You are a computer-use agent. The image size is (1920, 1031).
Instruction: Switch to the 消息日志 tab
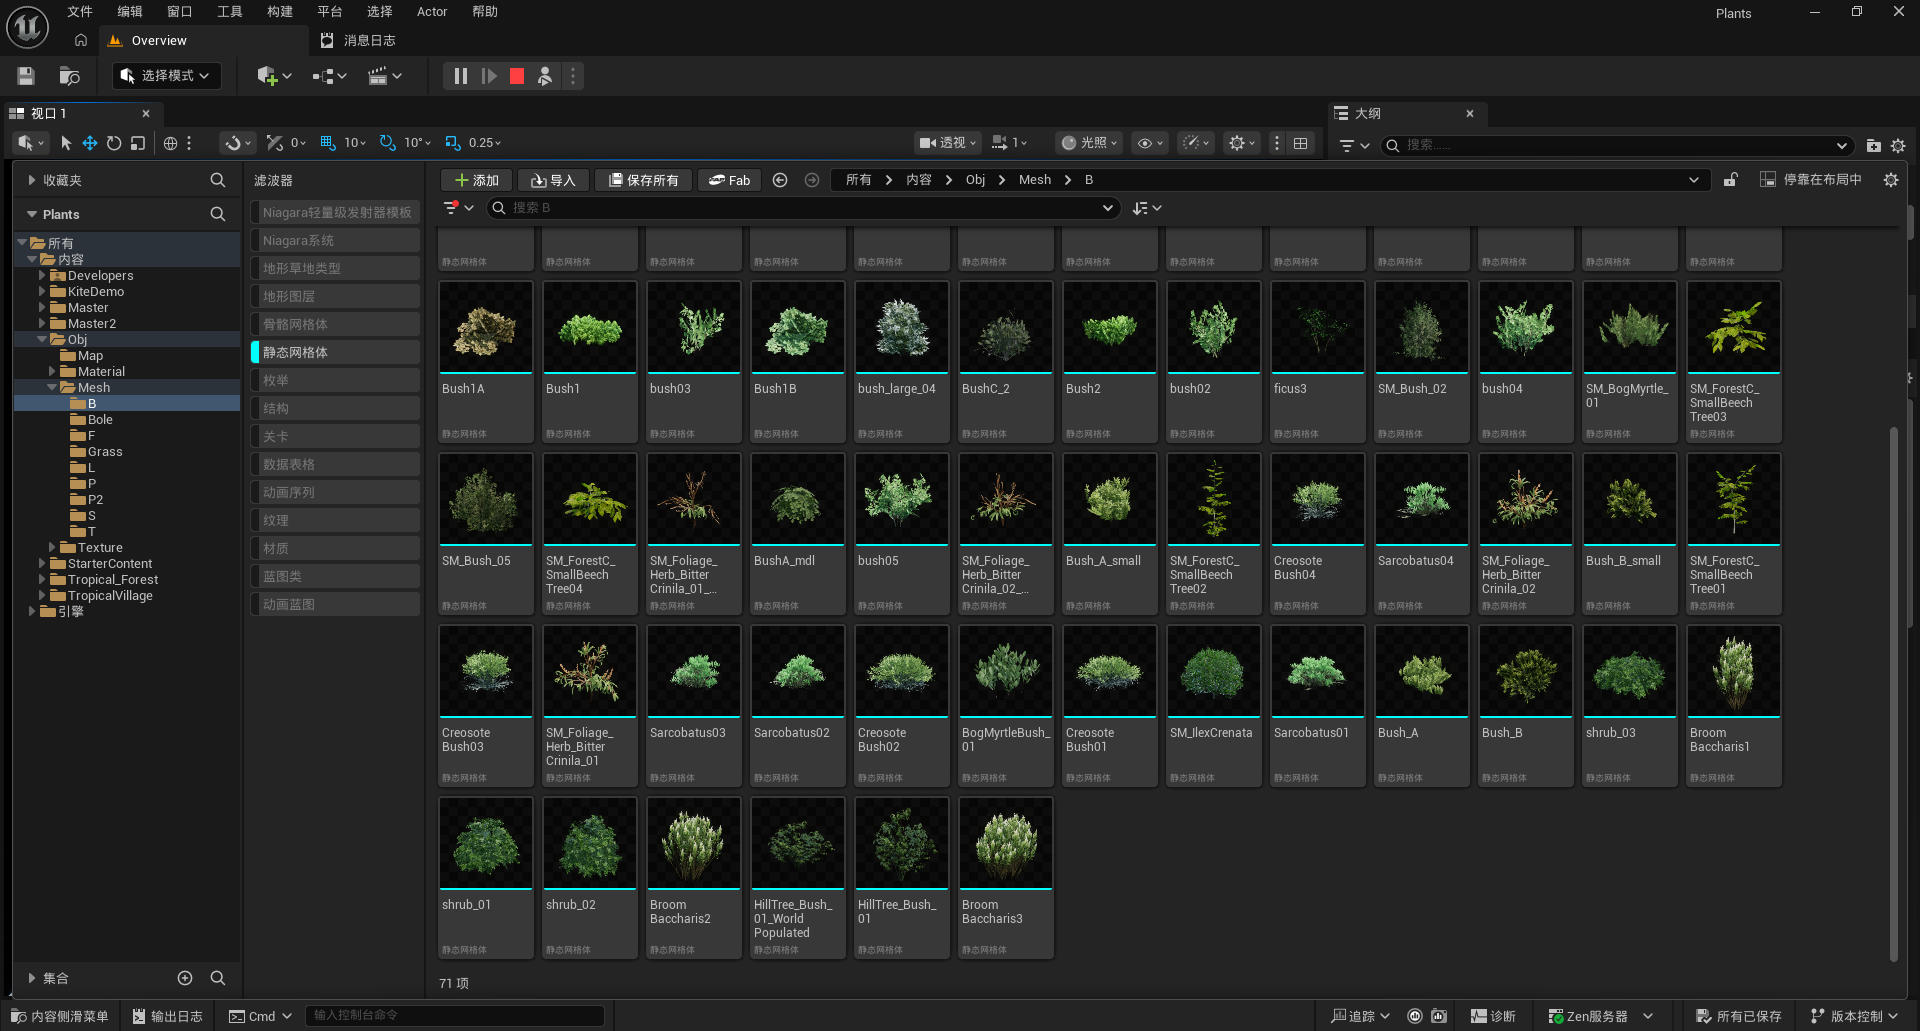pos(358,41)
